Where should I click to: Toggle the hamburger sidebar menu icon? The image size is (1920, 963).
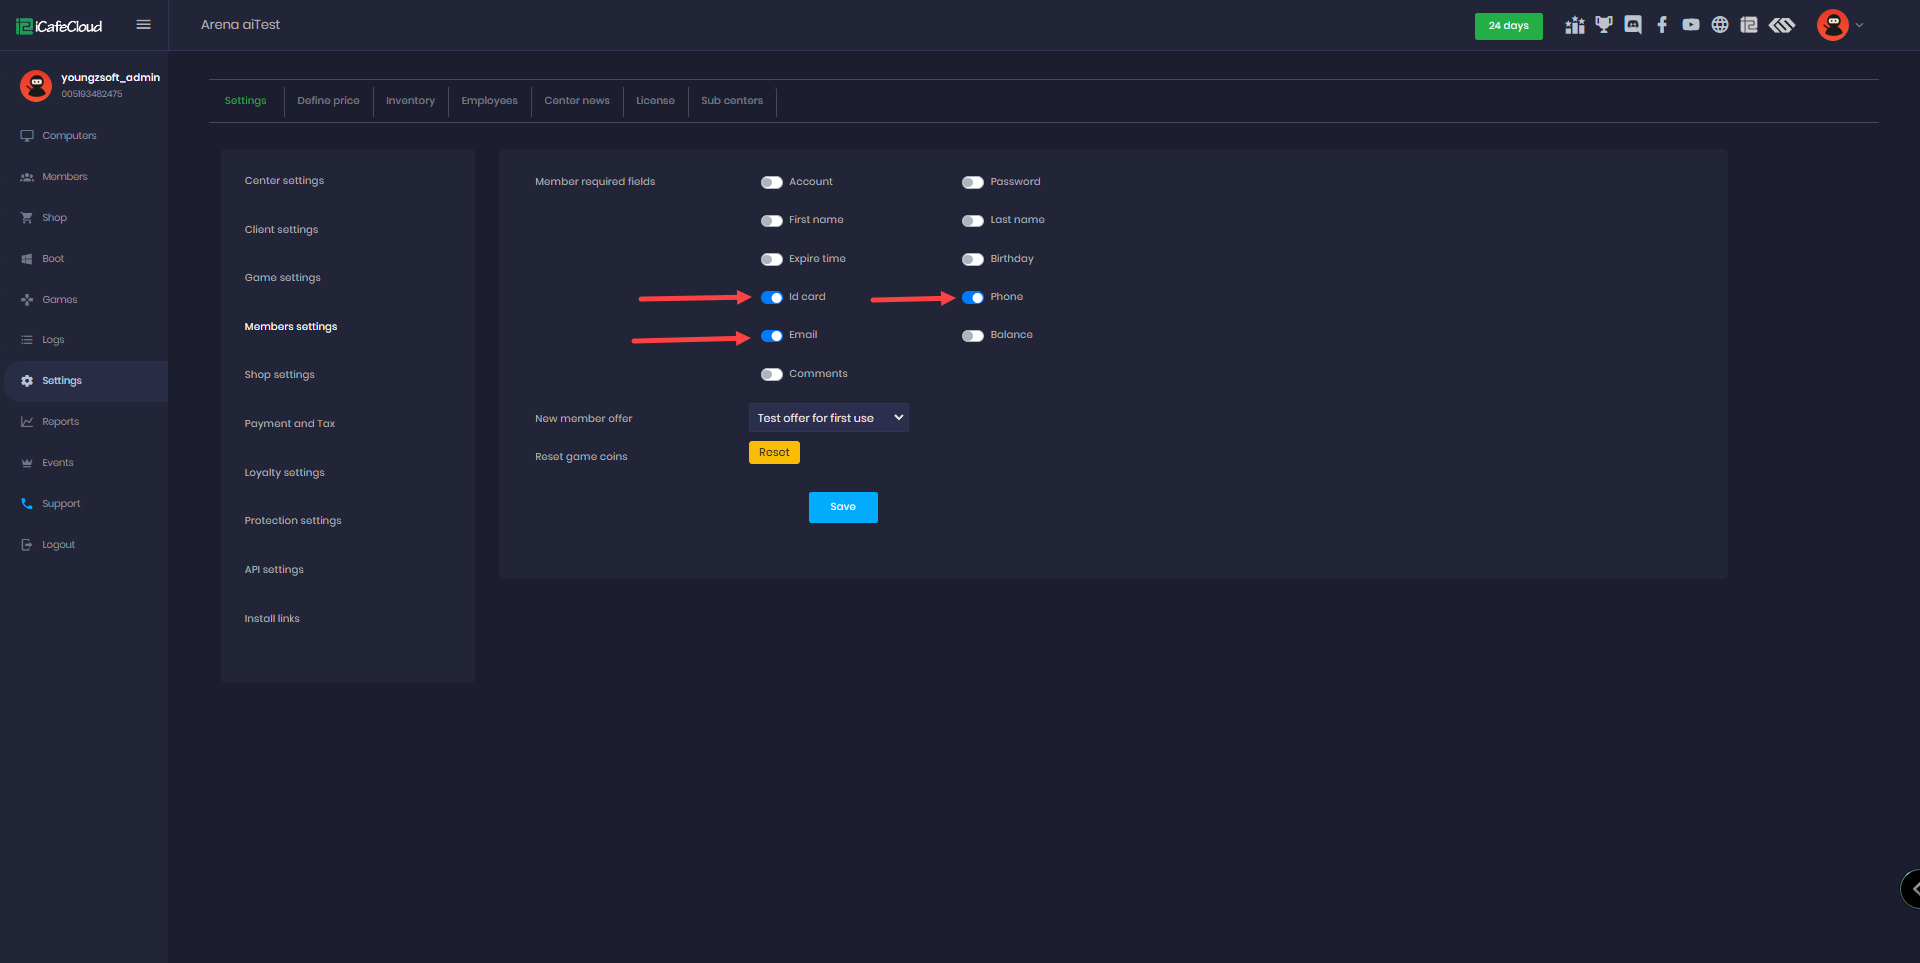tap(144, 25)
